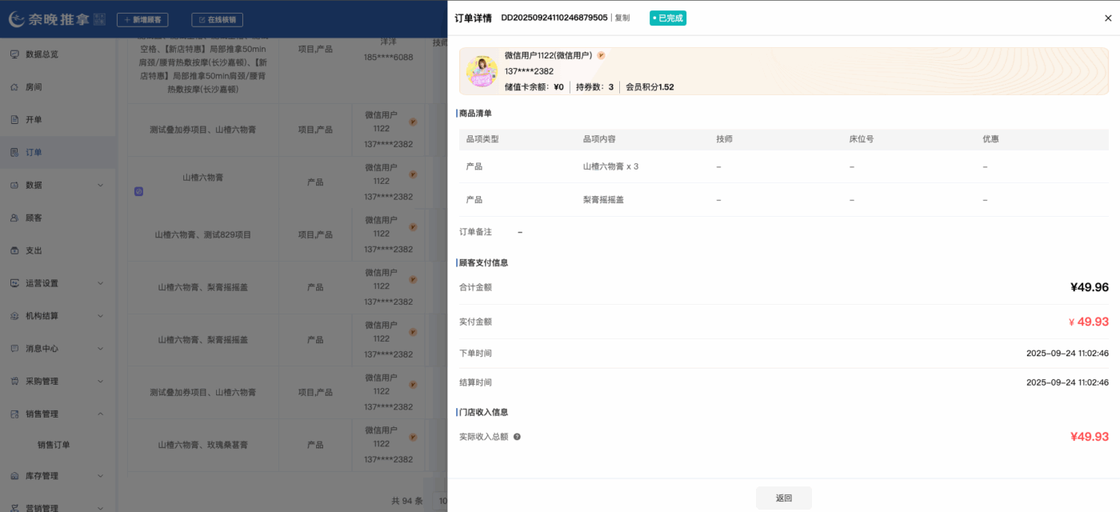Viewport: 1120px width, 512px height.
Task: Open the 支出 expense icon
Action: [x=14, y=251]
